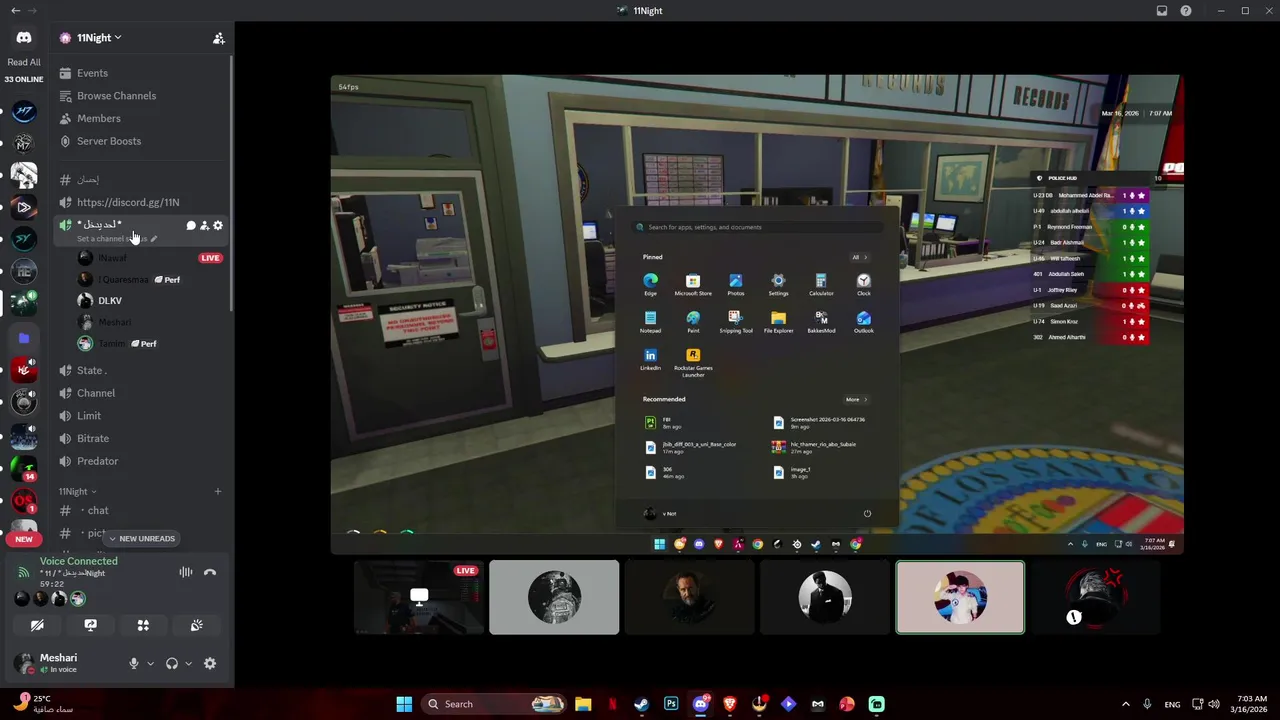Open Discord Help question mark icon
This screenshot has width=1280, height=720.
coord(1186,11)
